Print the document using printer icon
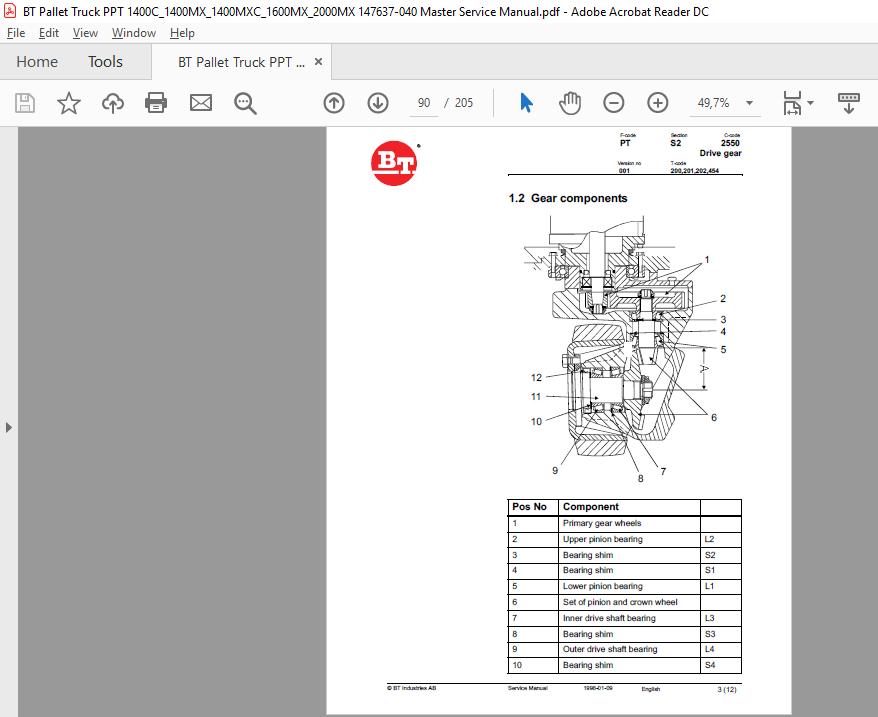 (156, 103)
